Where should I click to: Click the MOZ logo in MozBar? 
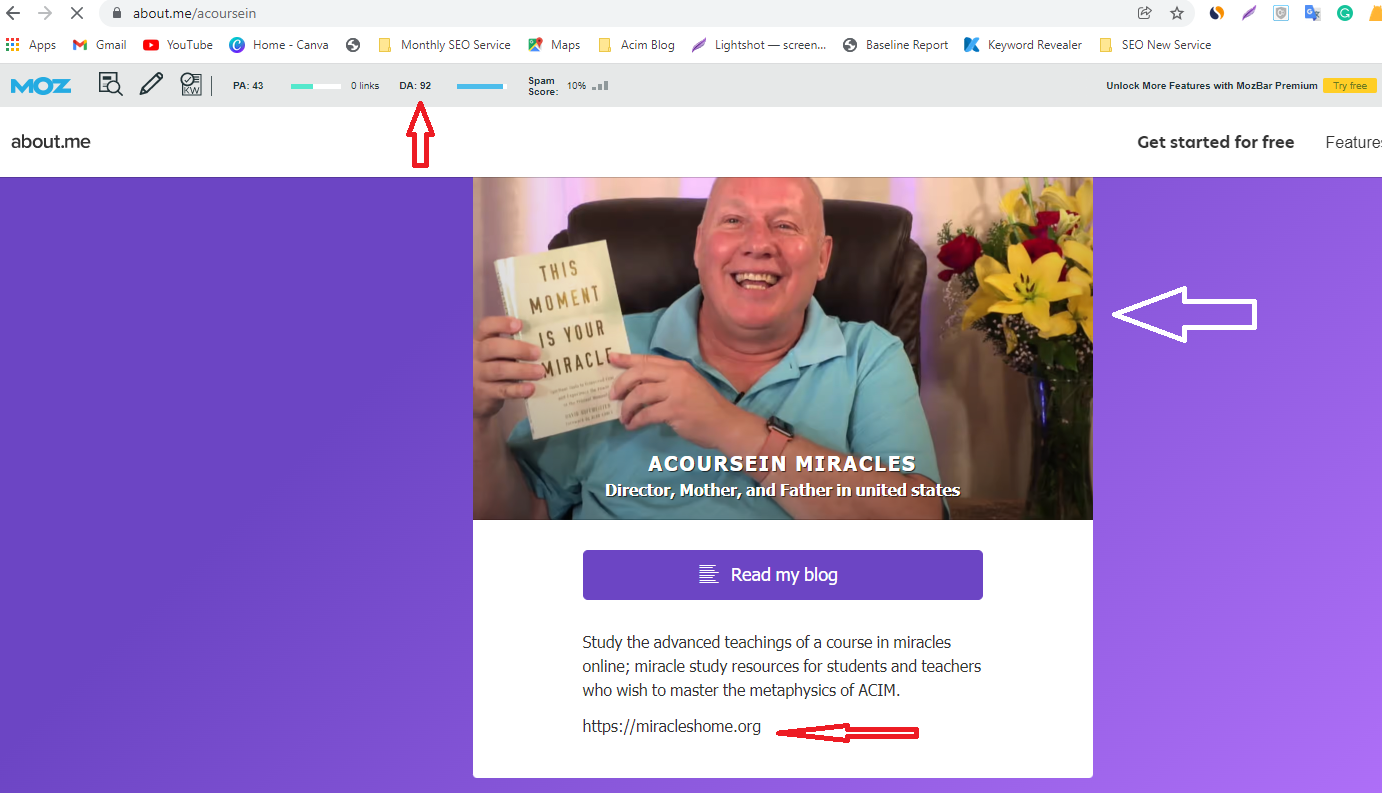pos(41,86)
